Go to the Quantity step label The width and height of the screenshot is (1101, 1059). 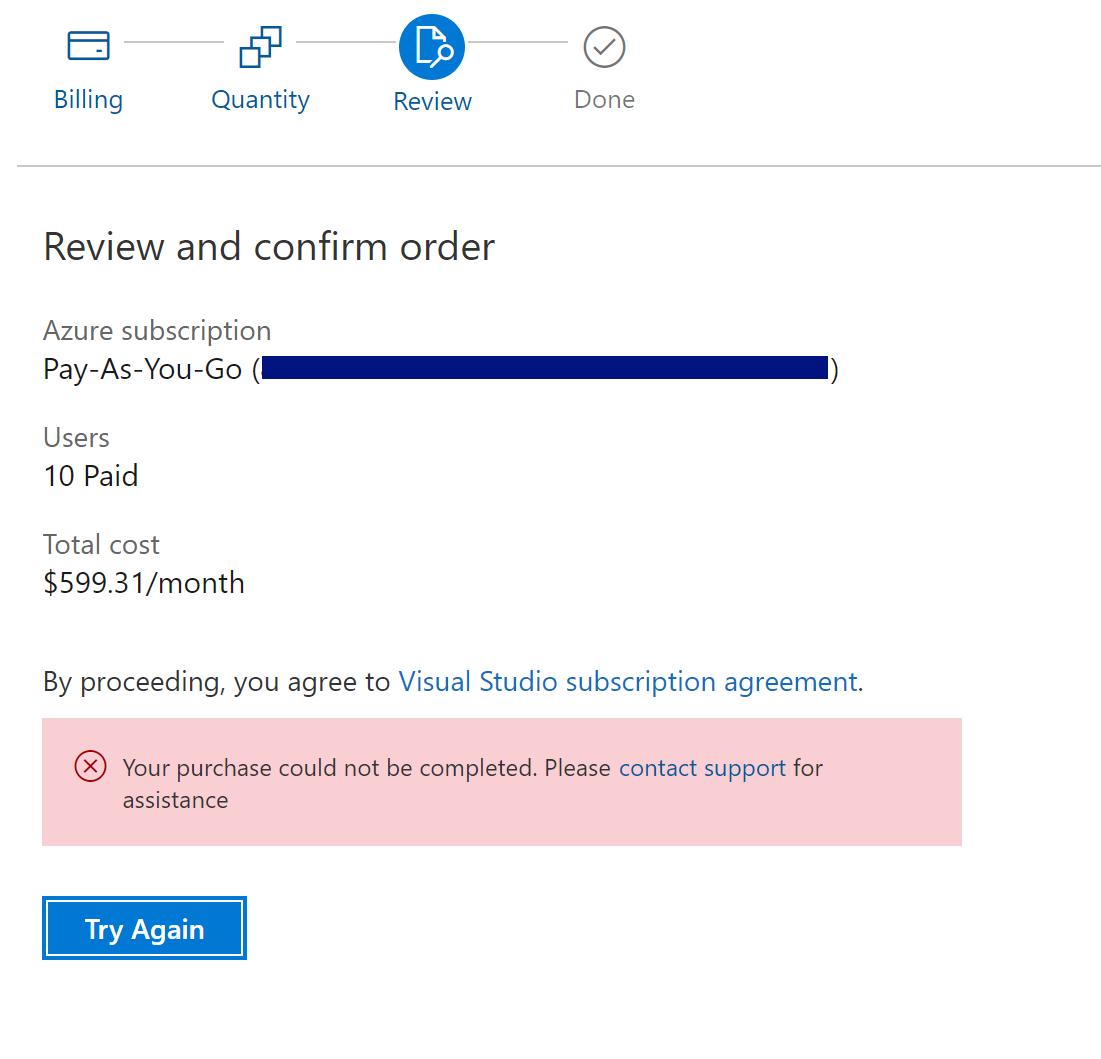pyautogui.click(x=261, y=100)
